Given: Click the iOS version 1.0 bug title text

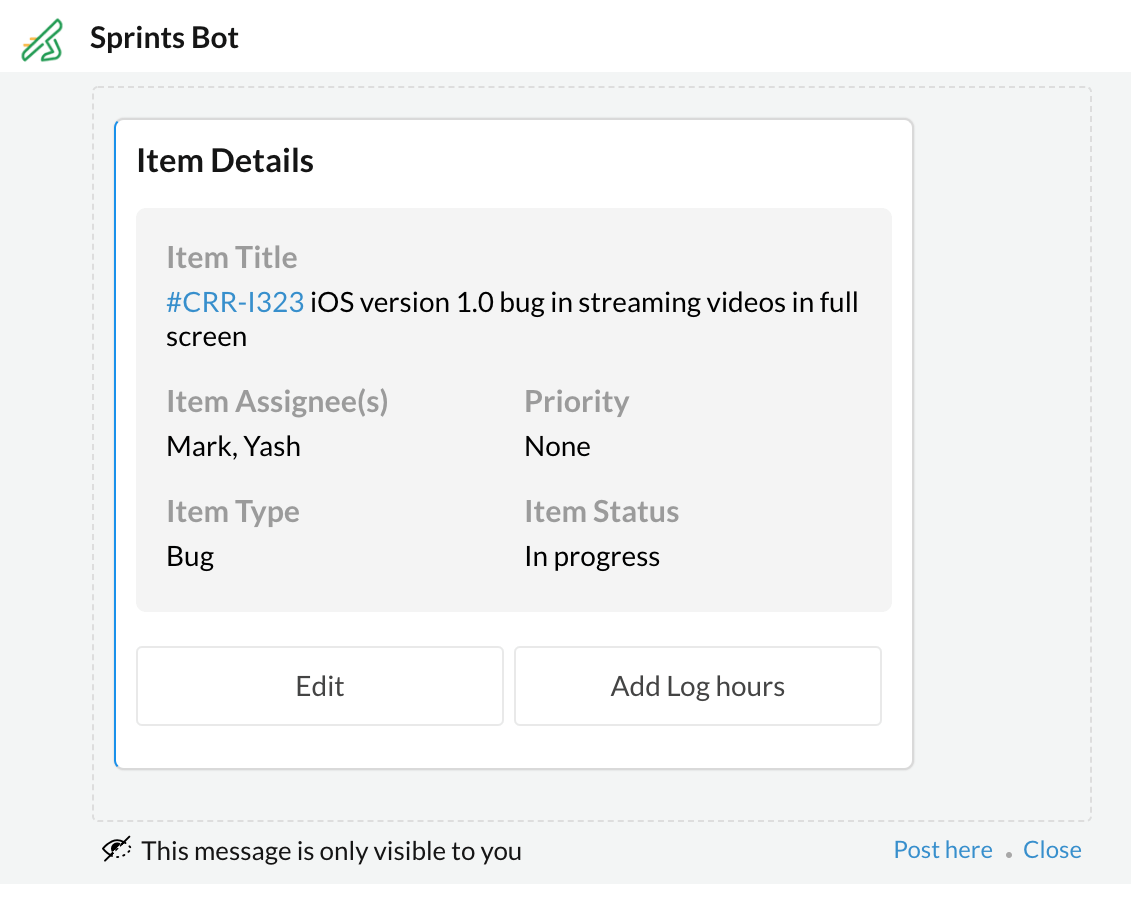Looking at the screenshot, I should tap(584, 302).
